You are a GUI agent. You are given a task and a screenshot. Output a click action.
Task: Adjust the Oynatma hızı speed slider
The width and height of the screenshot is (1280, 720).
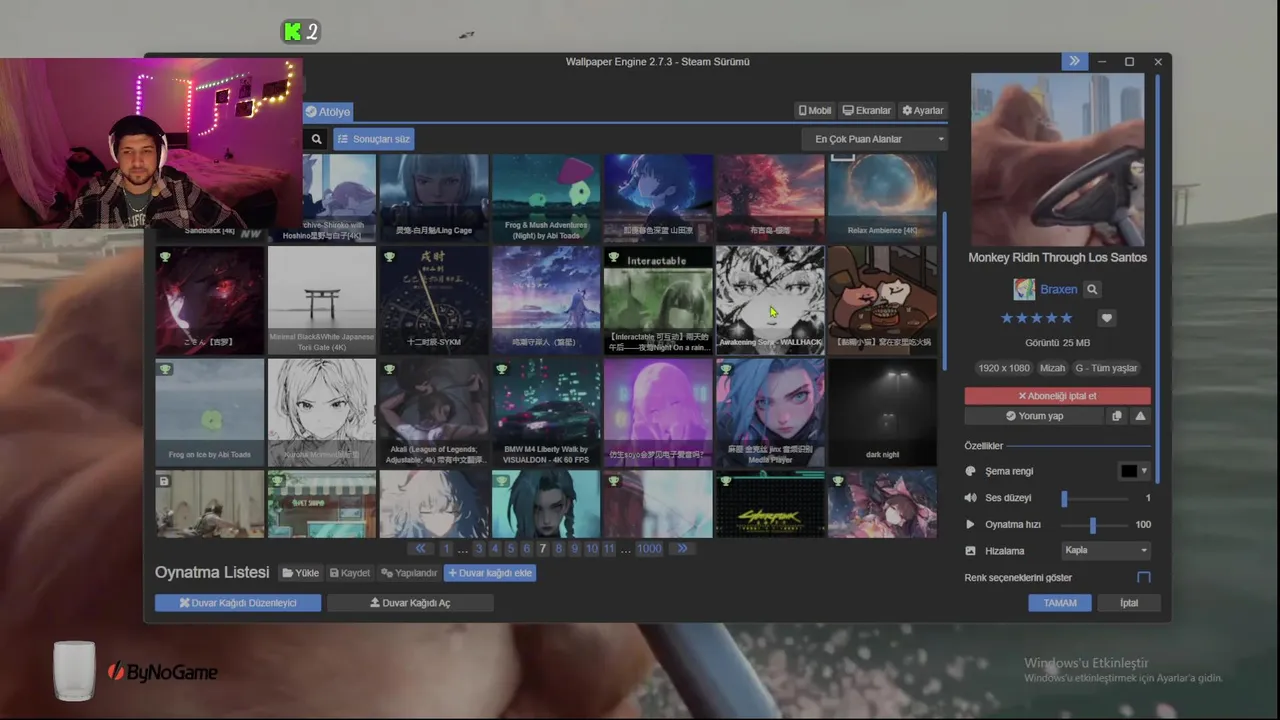click(1094, 525)
